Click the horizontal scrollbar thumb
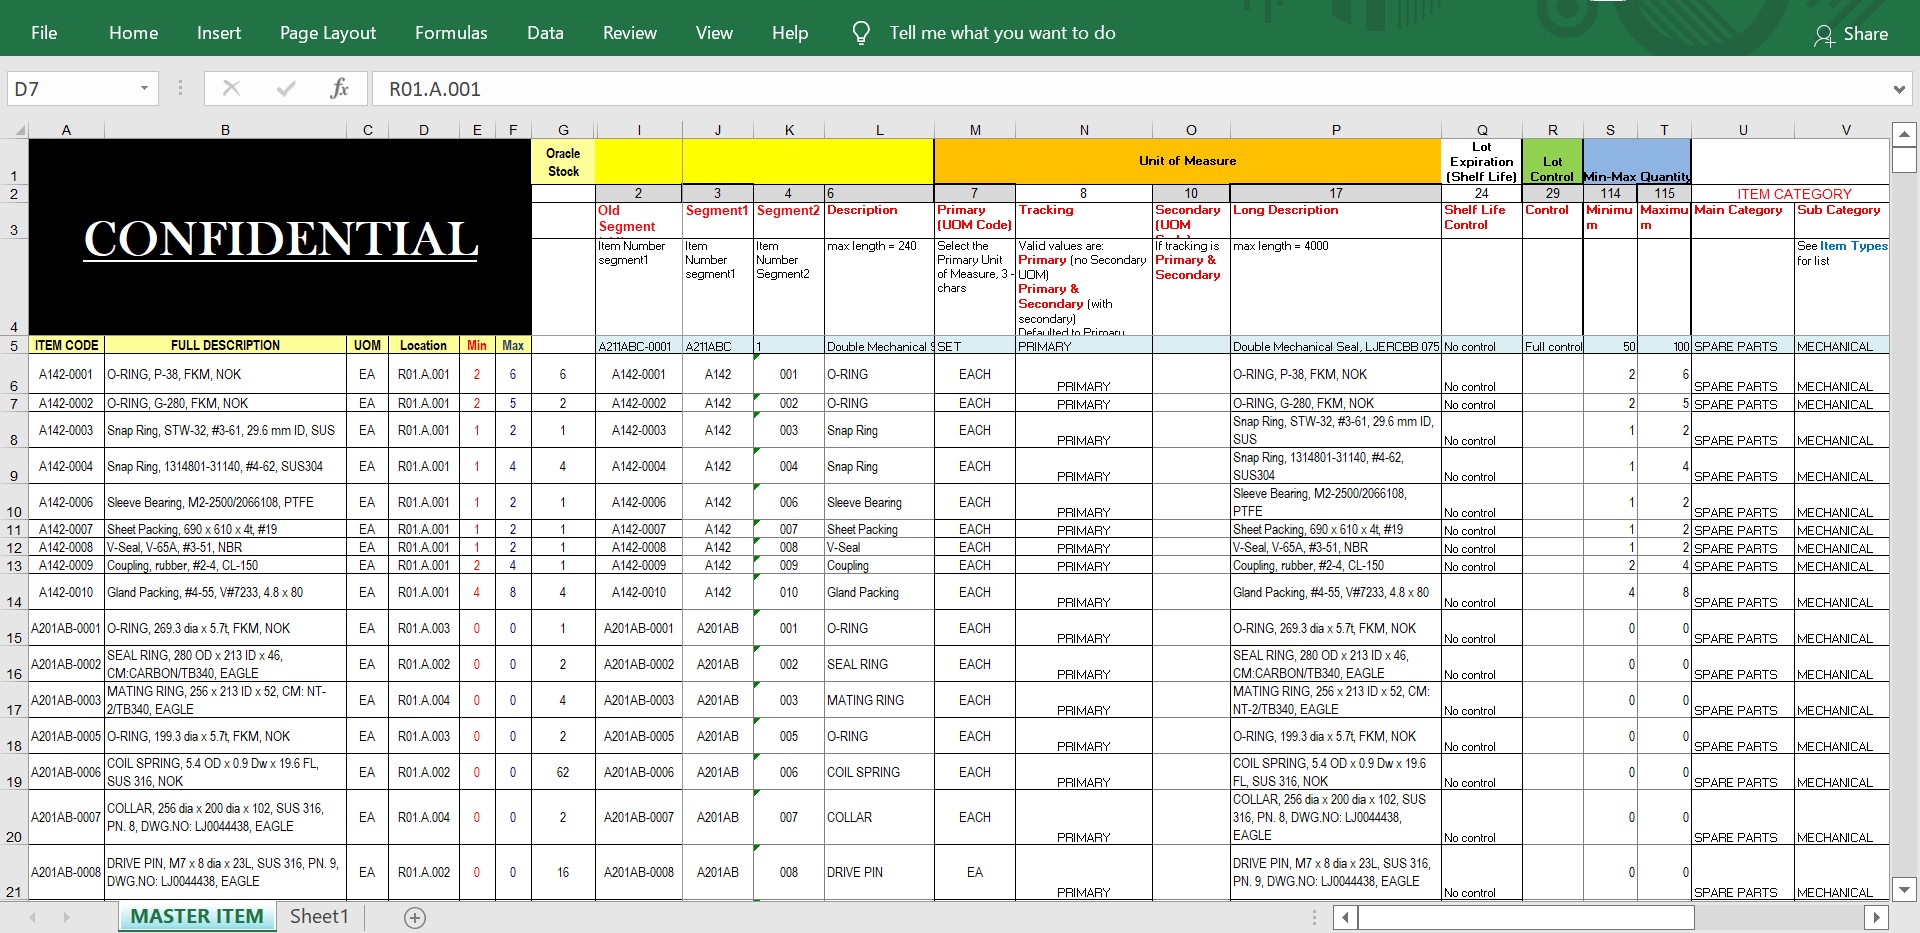 [1526, 917]
